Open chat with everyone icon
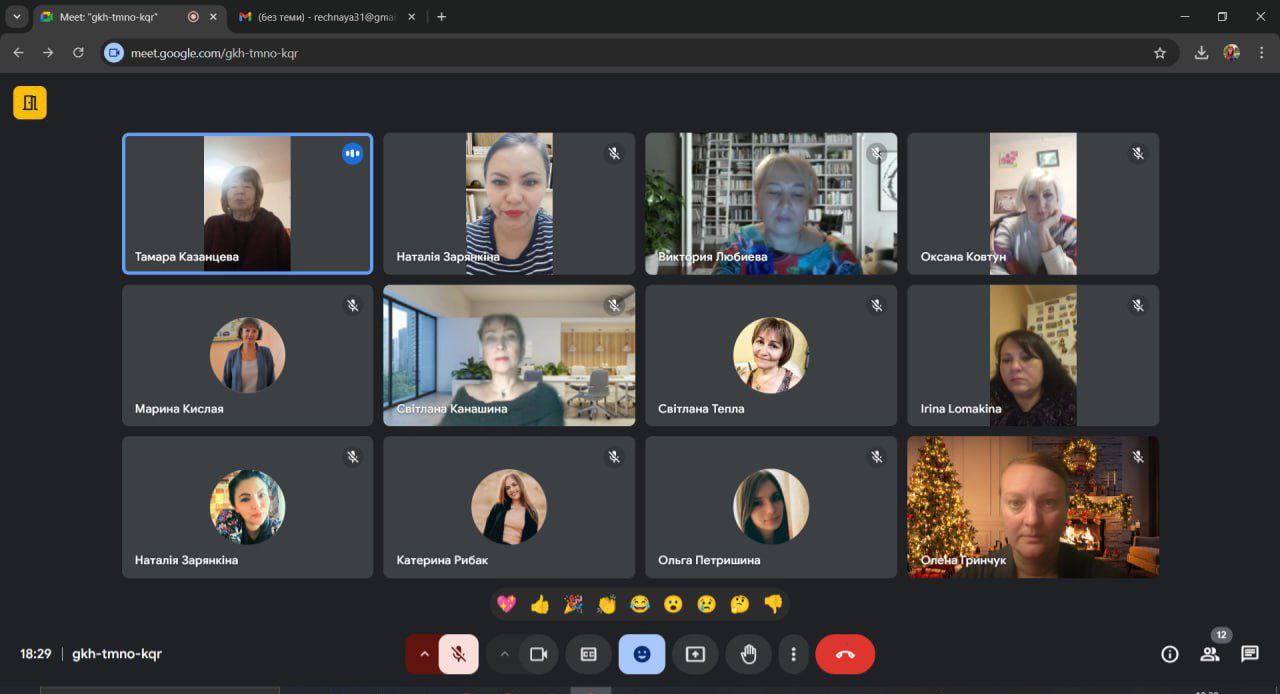The width and height of the screenshot is (1280, 694). click(x=1250, y=654)
